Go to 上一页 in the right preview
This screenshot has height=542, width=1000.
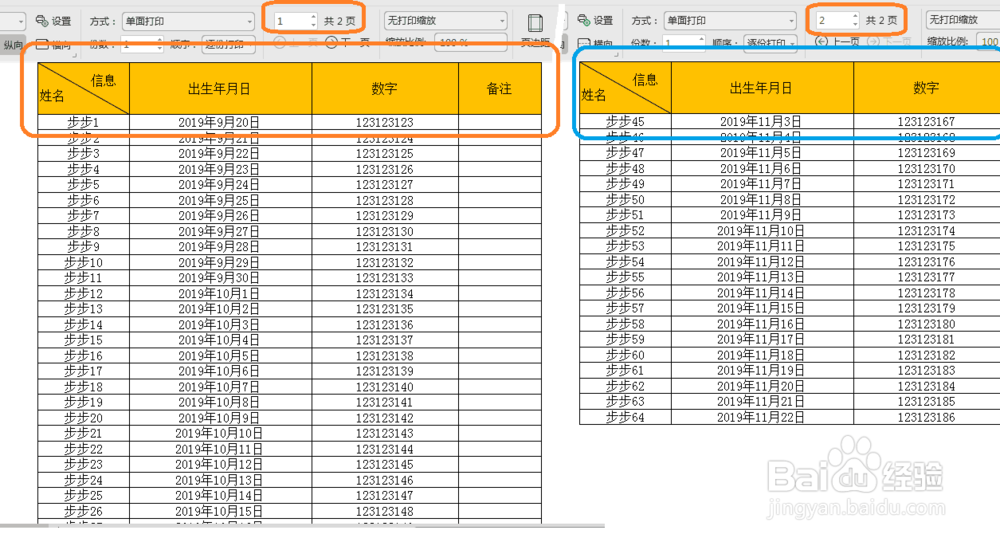[837, 41]
